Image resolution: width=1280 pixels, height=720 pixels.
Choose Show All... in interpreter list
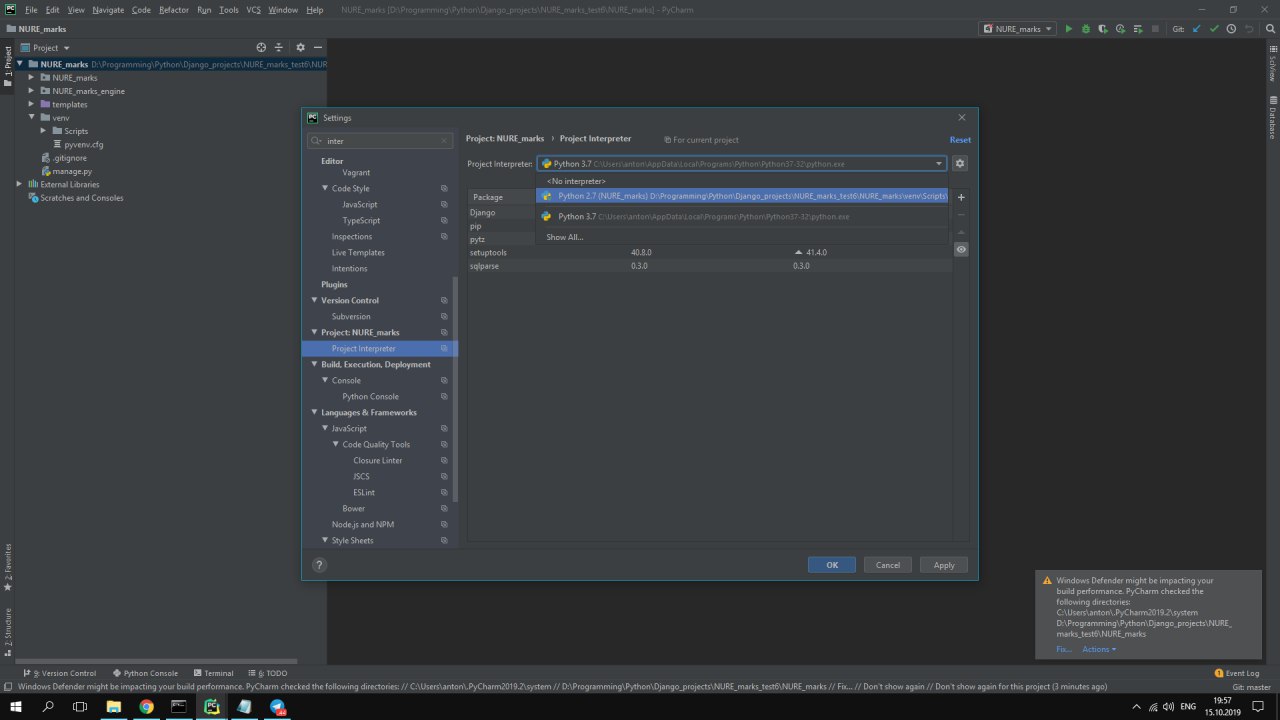[565, 237]
